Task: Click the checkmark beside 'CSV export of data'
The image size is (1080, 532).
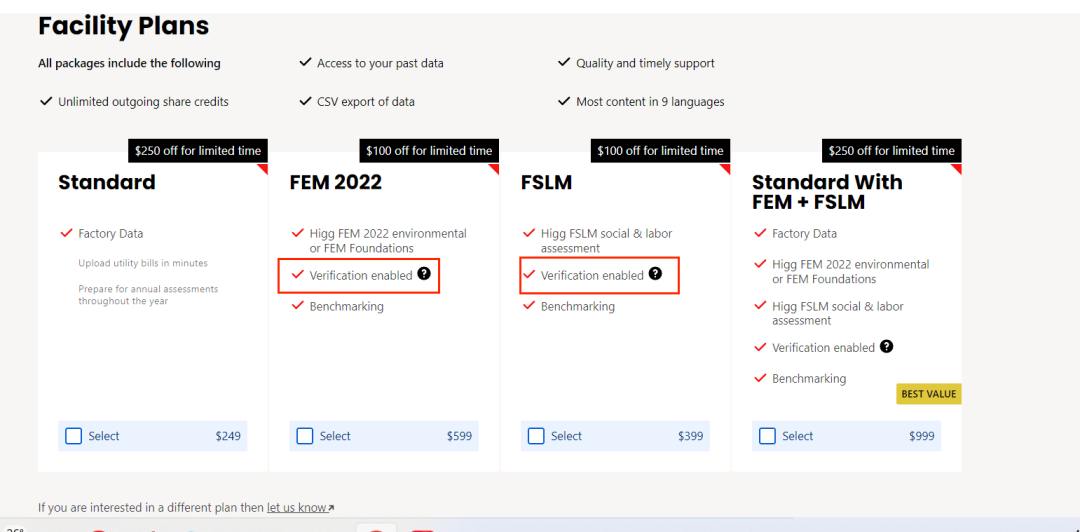Action: [305, 101]
